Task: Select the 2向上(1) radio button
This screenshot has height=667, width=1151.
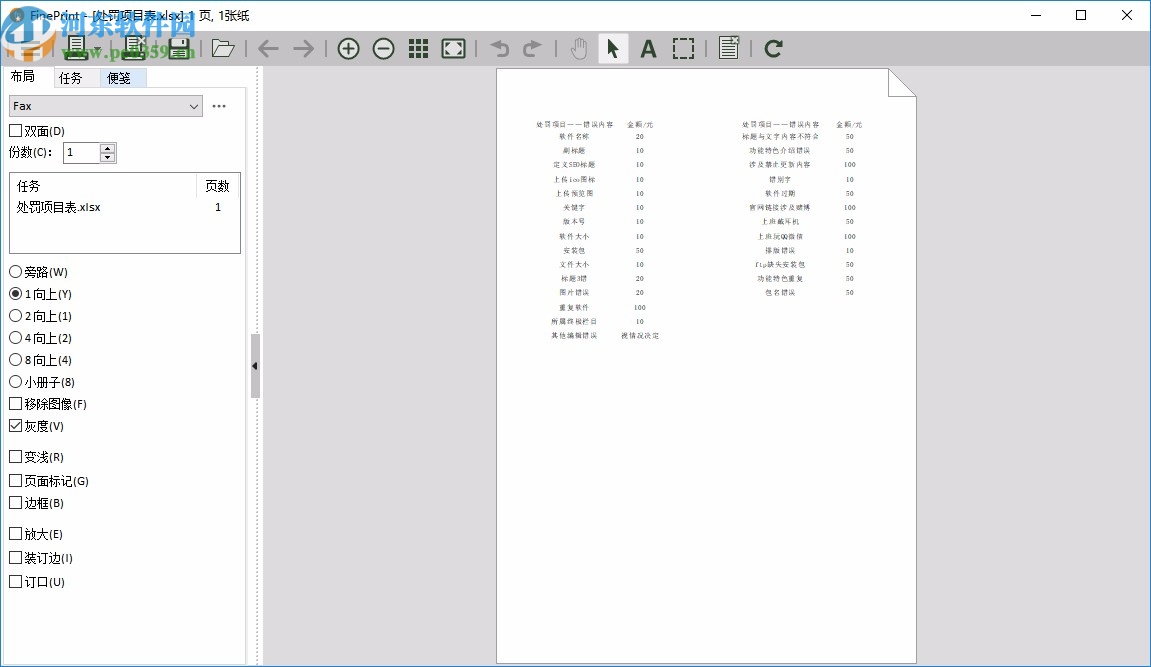Action: click(15, 316)
